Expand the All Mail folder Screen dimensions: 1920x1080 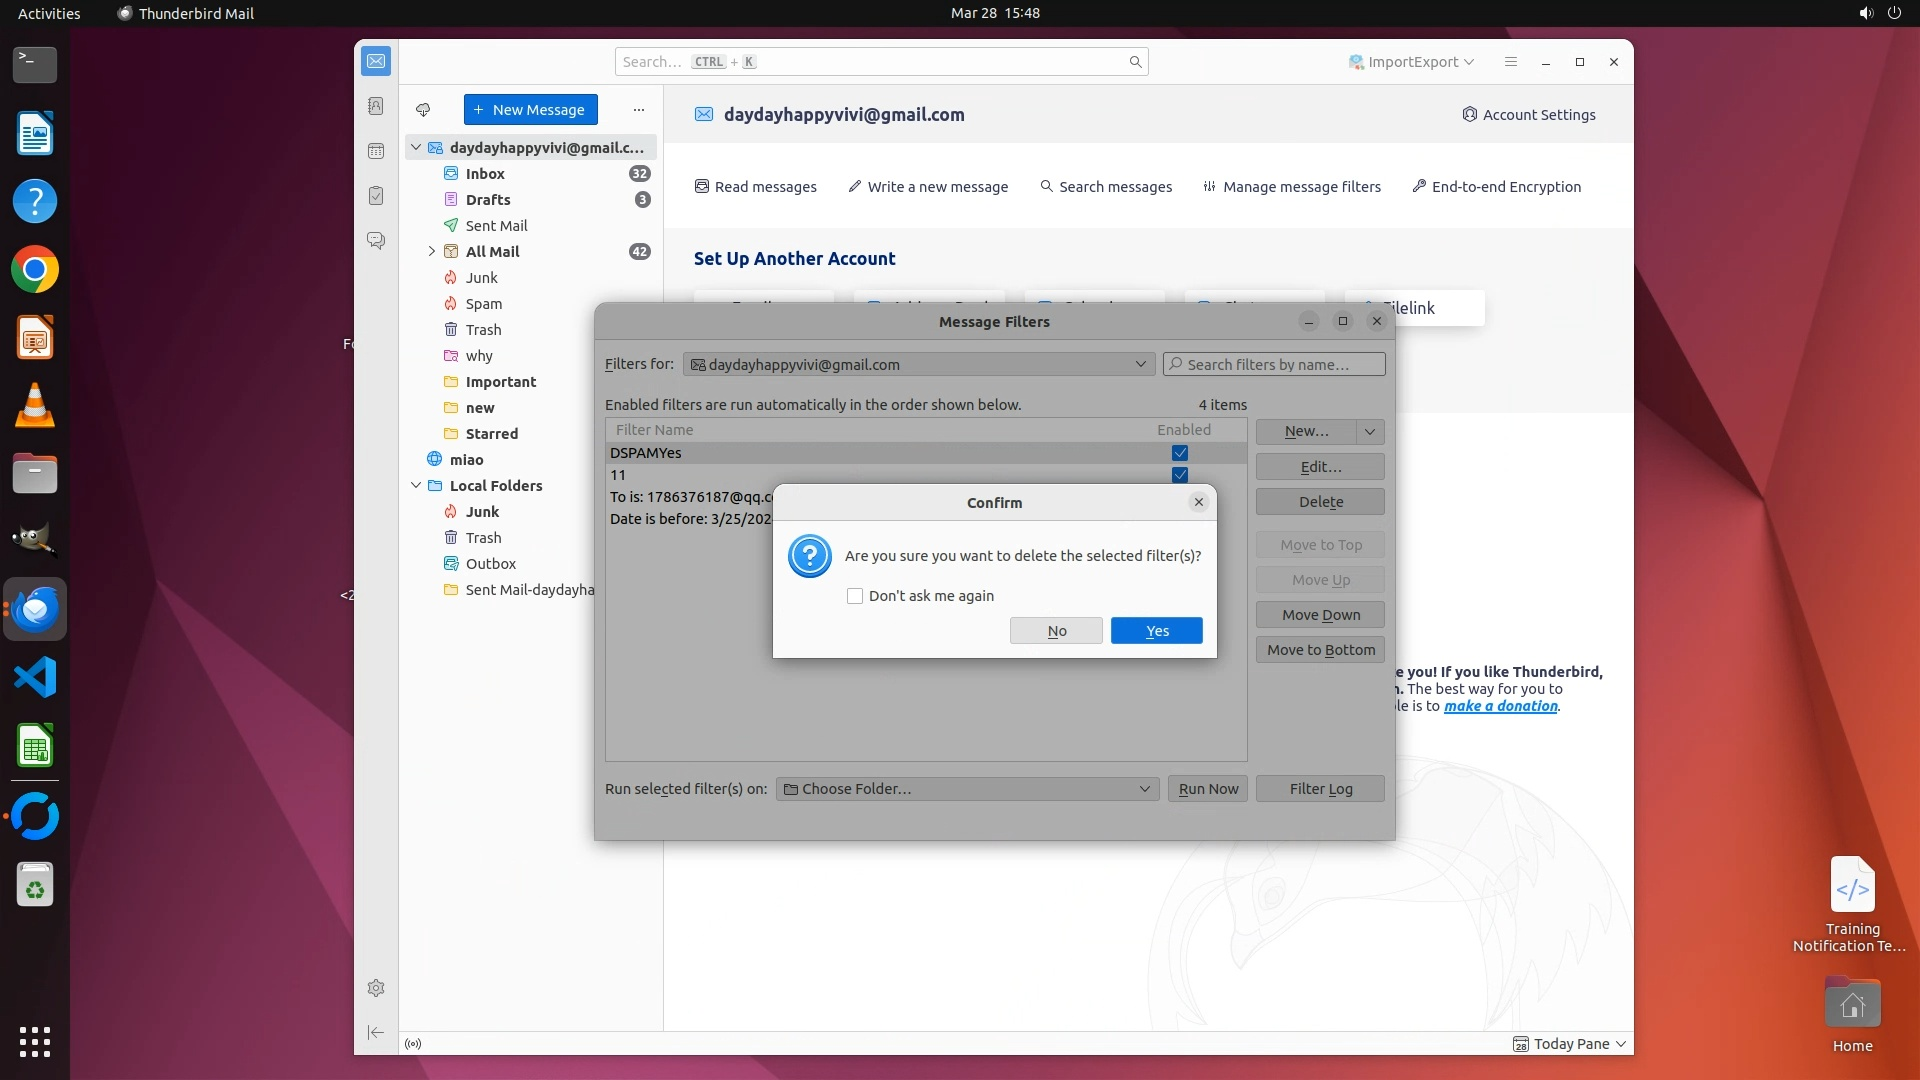click(432, 252)
